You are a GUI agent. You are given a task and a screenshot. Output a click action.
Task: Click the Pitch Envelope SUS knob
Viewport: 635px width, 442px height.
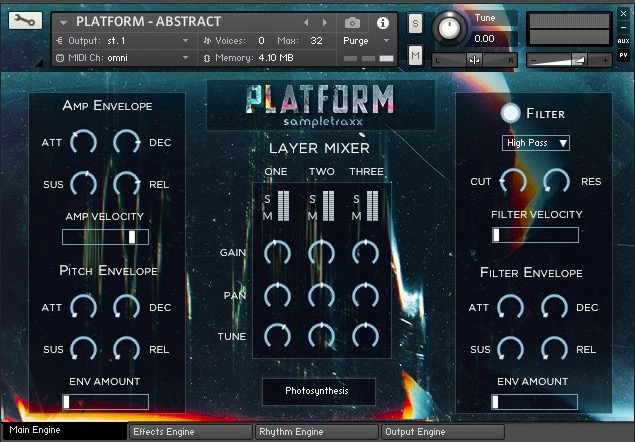click(x=83, y=349)
